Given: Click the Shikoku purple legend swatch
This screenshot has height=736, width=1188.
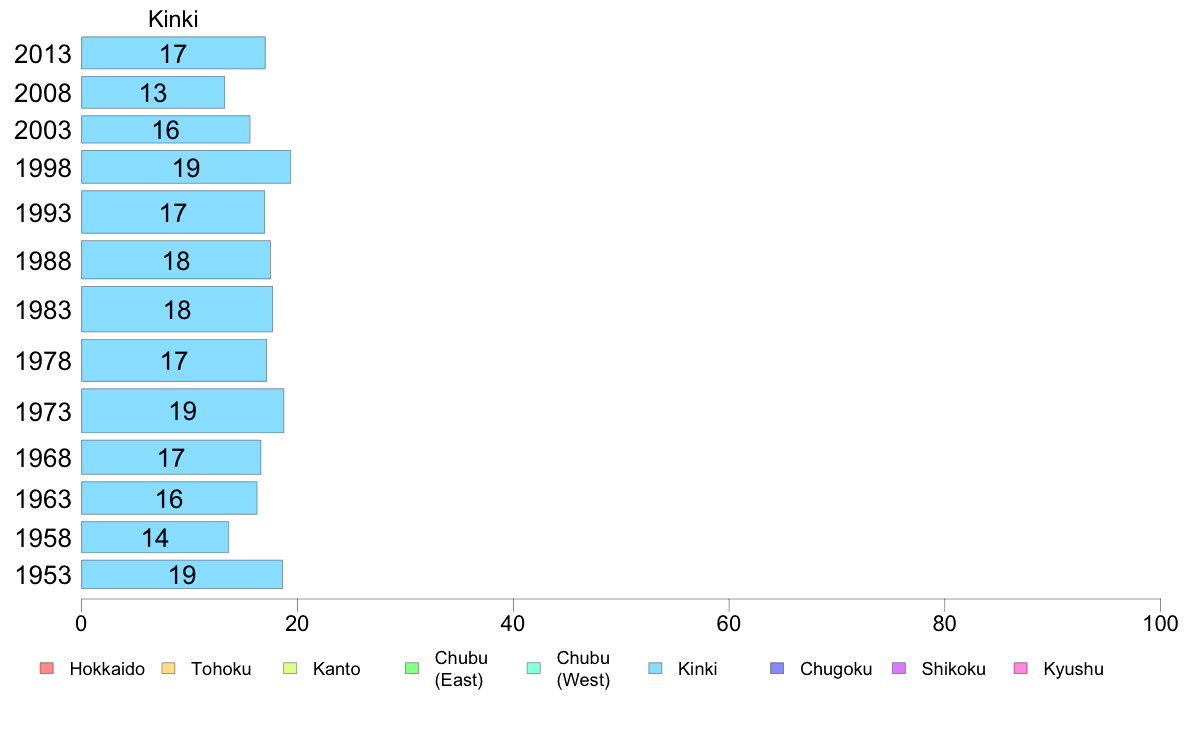Looking at the screenshot, I should (899, 669).
